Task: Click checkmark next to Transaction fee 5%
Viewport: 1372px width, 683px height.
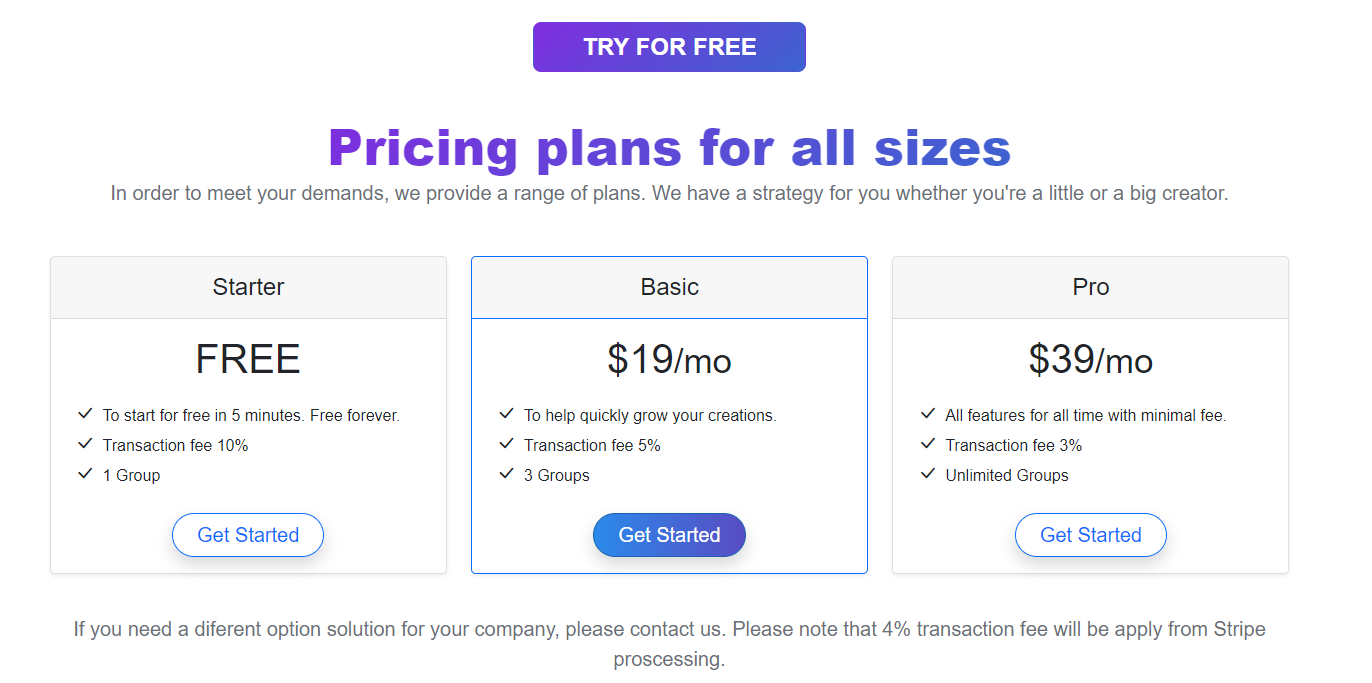Action: coord(506,444)
